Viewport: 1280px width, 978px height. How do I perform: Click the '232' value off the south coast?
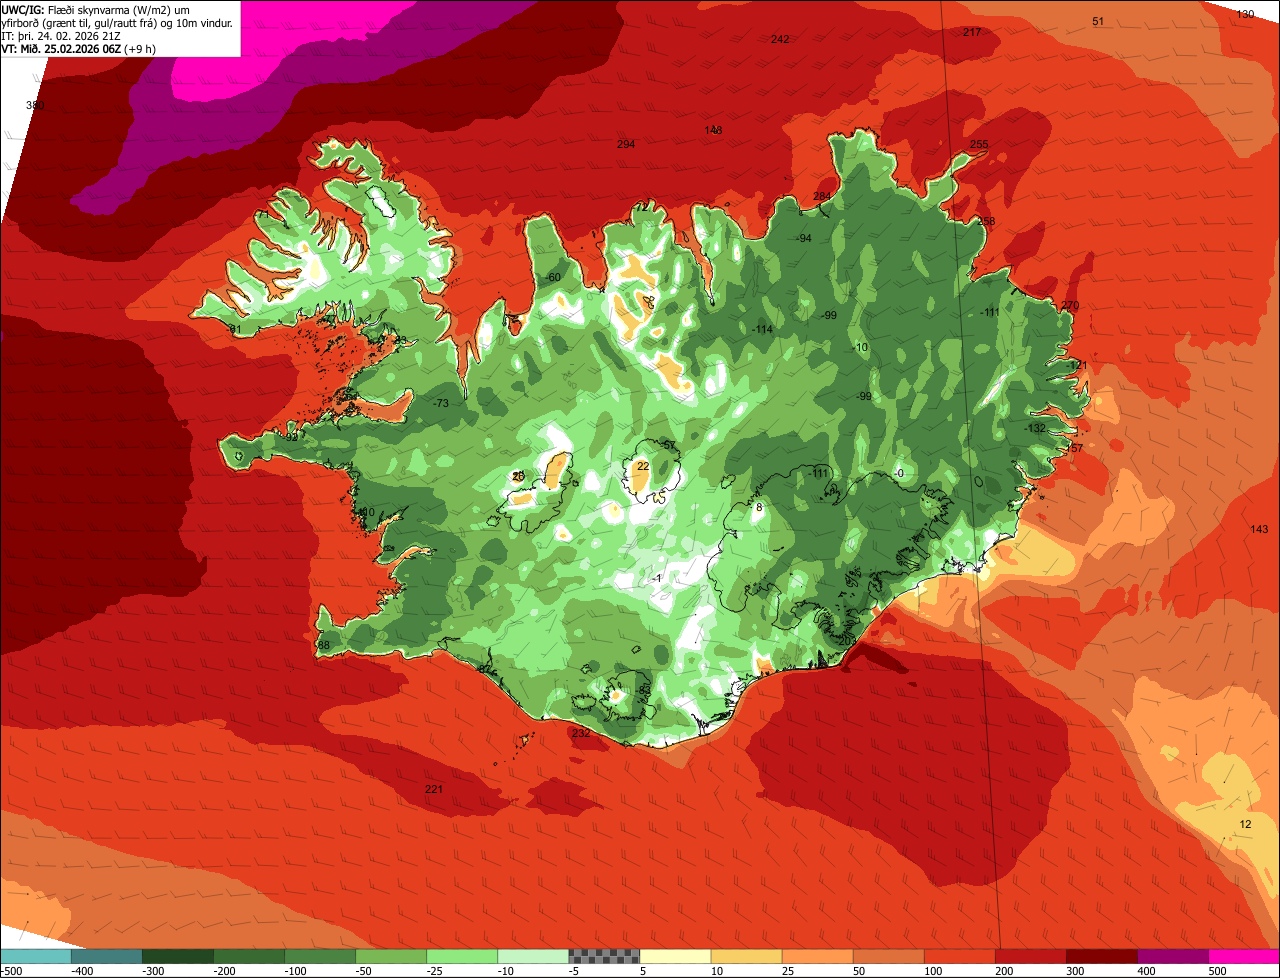(x=581, y=733)
